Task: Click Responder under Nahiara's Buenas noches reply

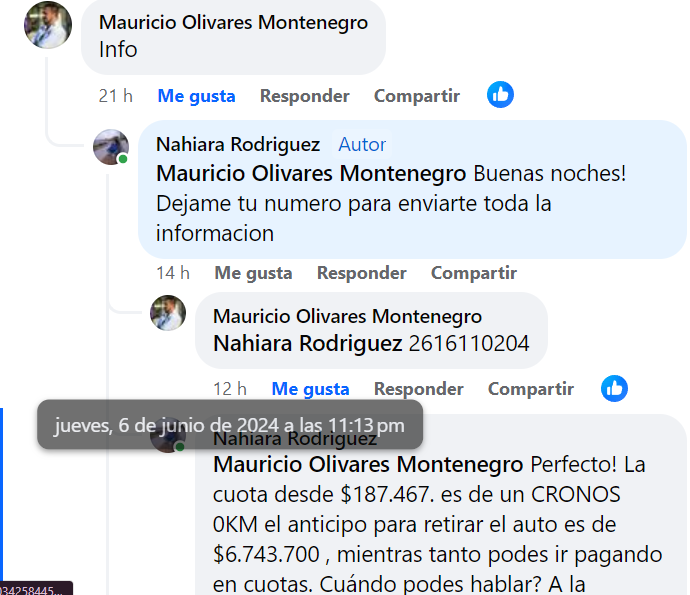Action: 362,273
